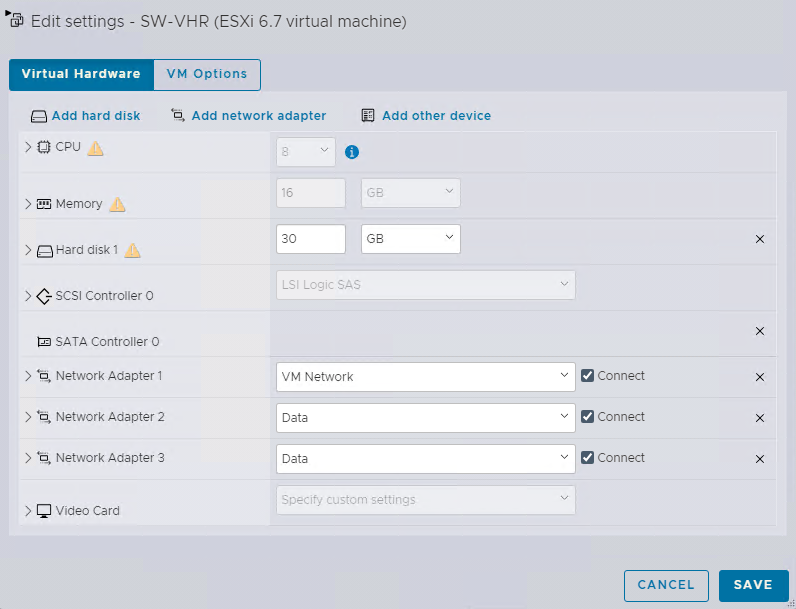The width and height of the screenshot is (796, 609).
Task: Toggle Connect checkbox for Network Adapter 3
Action: coord(587,457)
